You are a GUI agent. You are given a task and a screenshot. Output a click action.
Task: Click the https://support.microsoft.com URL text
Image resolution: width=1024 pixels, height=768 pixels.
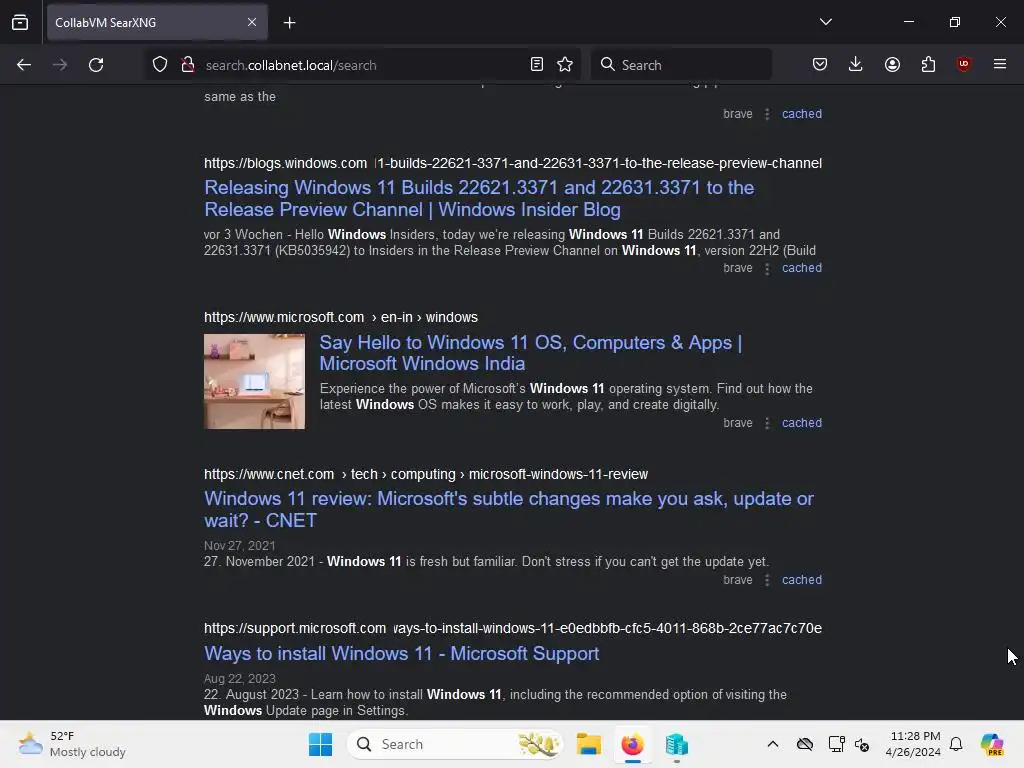pos(295,628)
